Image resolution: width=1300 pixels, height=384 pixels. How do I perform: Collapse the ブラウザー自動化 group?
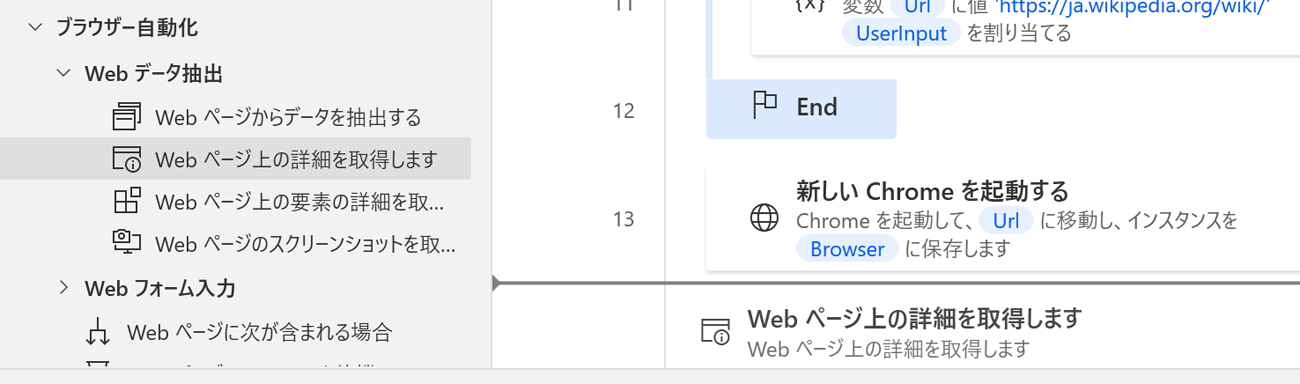click(x=36, y=28)
